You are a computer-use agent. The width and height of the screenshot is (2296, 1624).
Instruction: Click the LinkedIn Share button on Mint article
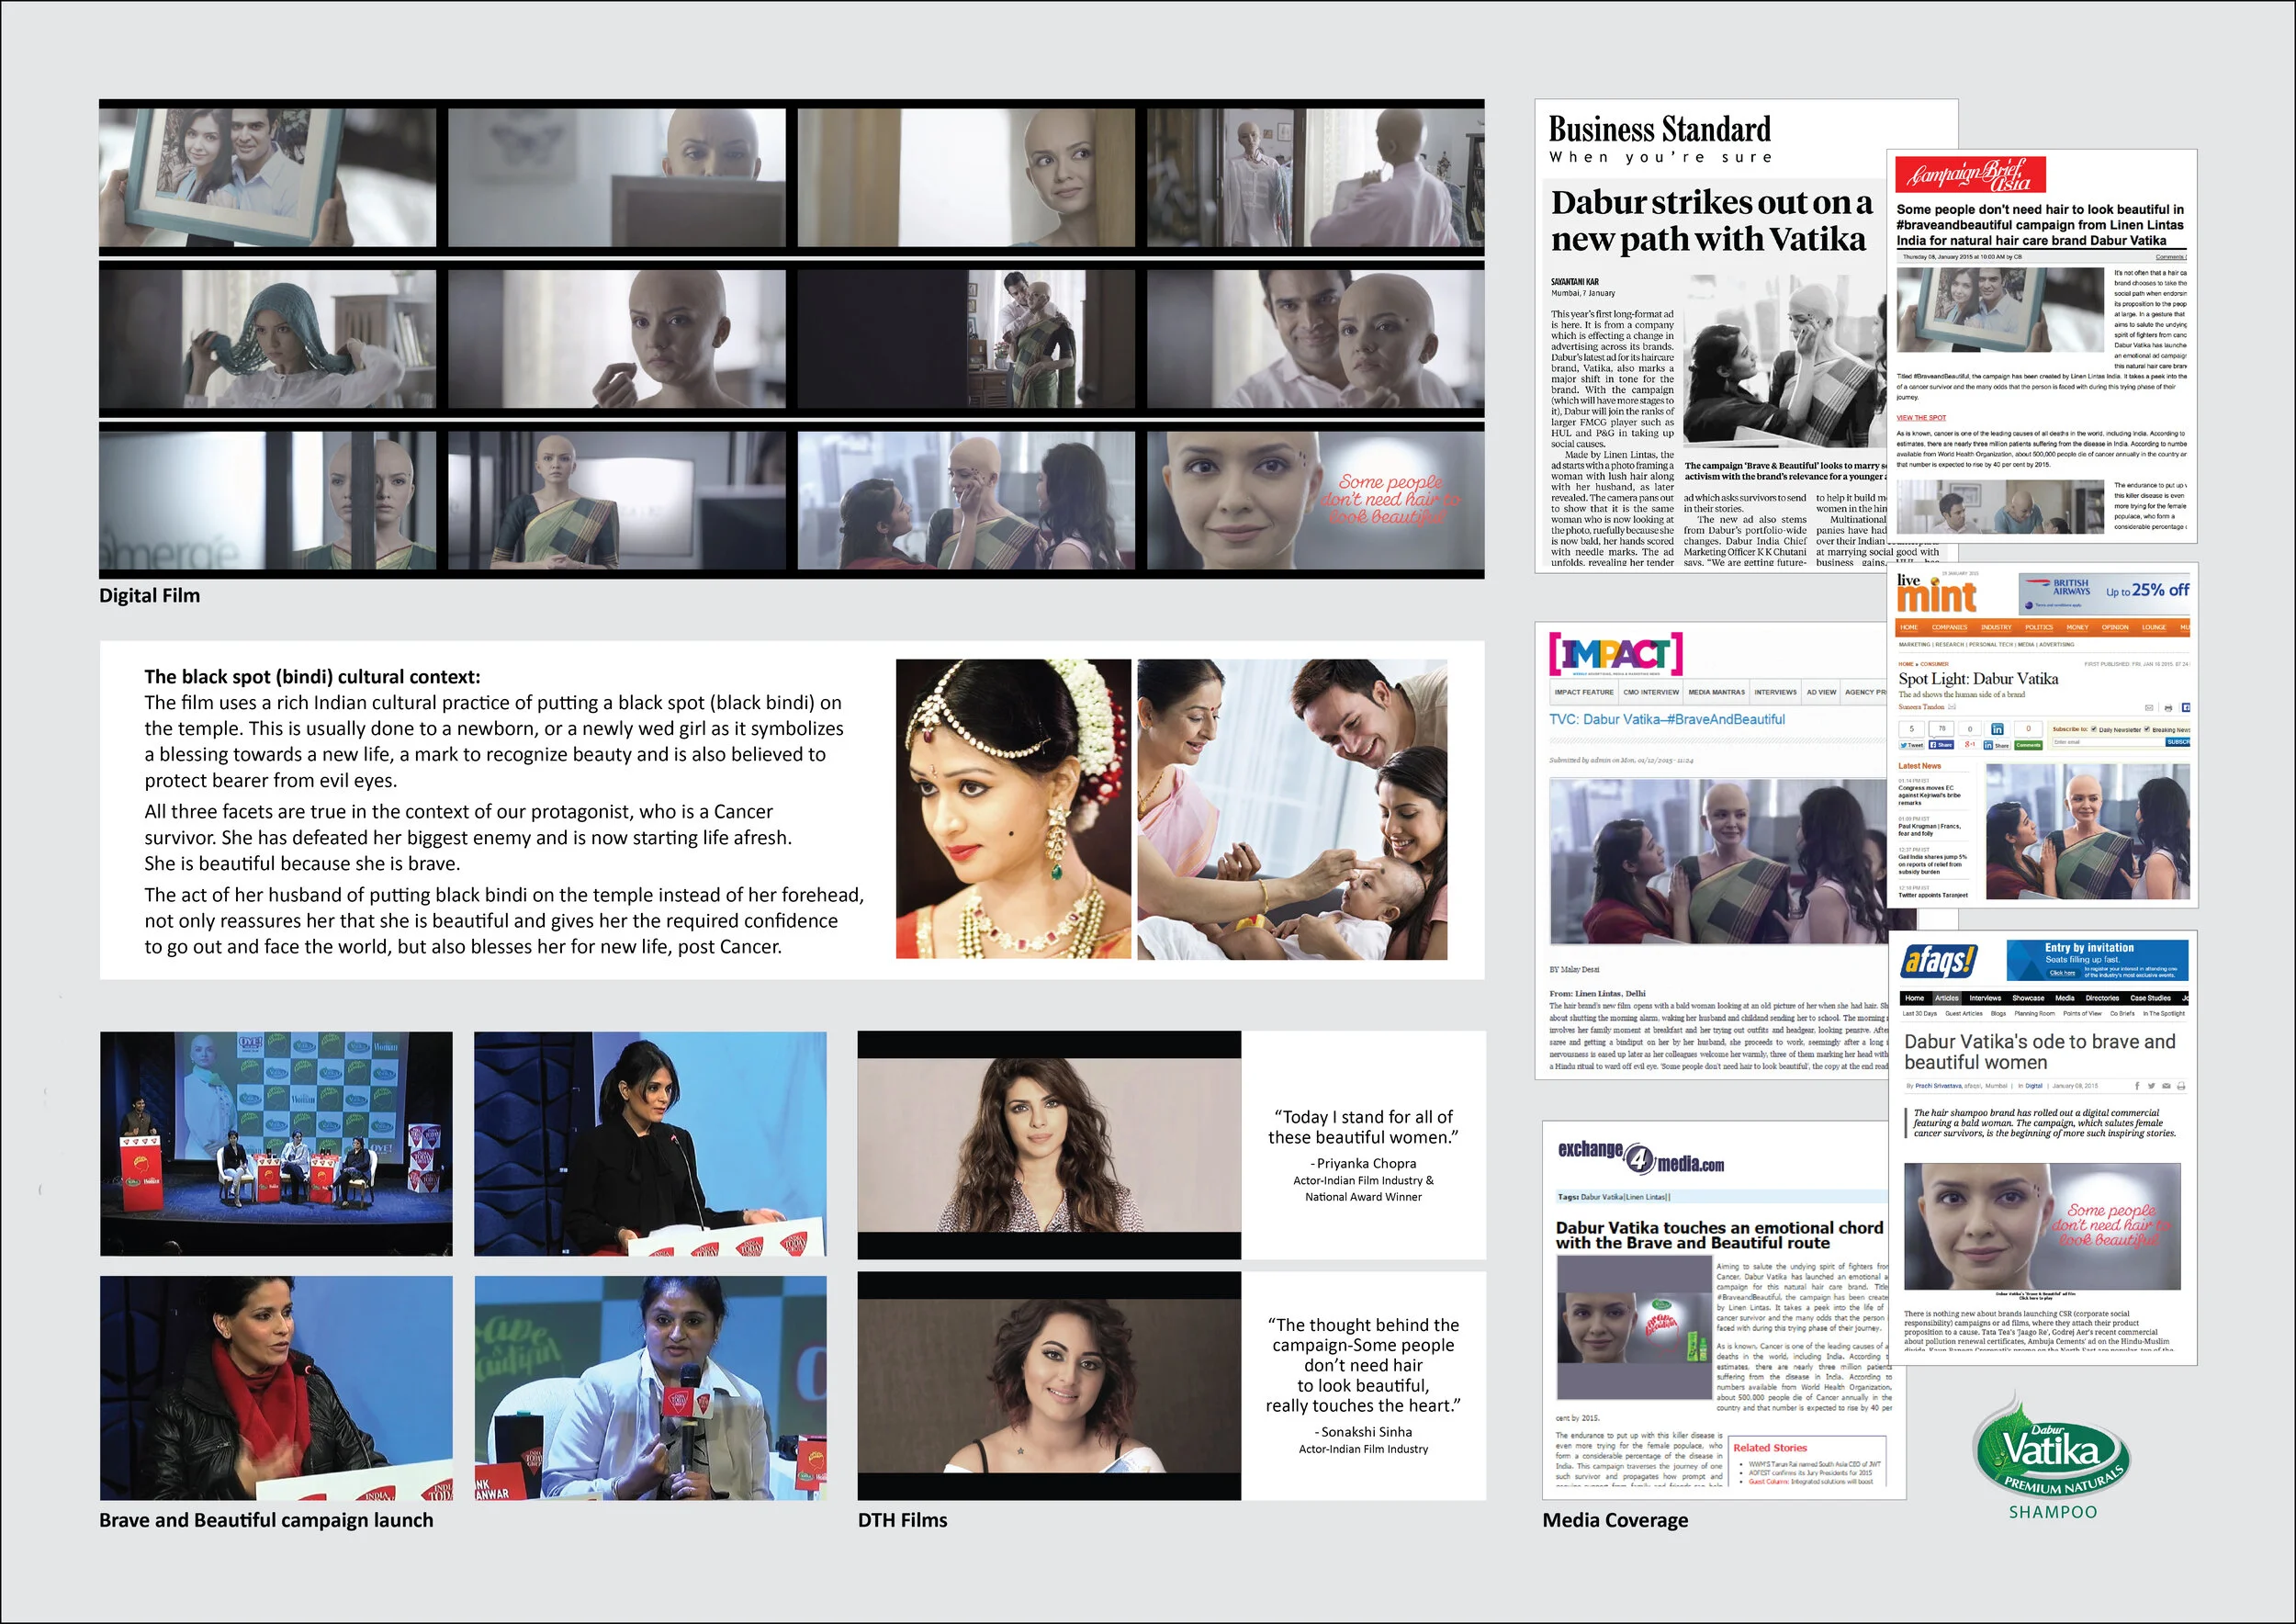(1997, 745)
